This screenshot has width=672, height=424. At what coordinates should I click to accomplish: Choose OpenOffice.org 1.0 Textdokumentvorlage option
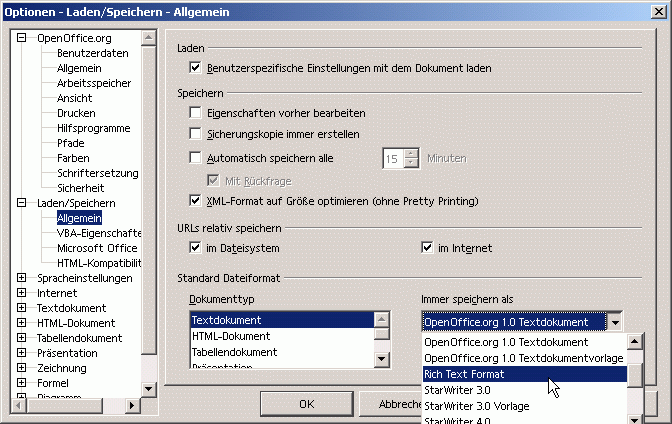coord(525,358)
